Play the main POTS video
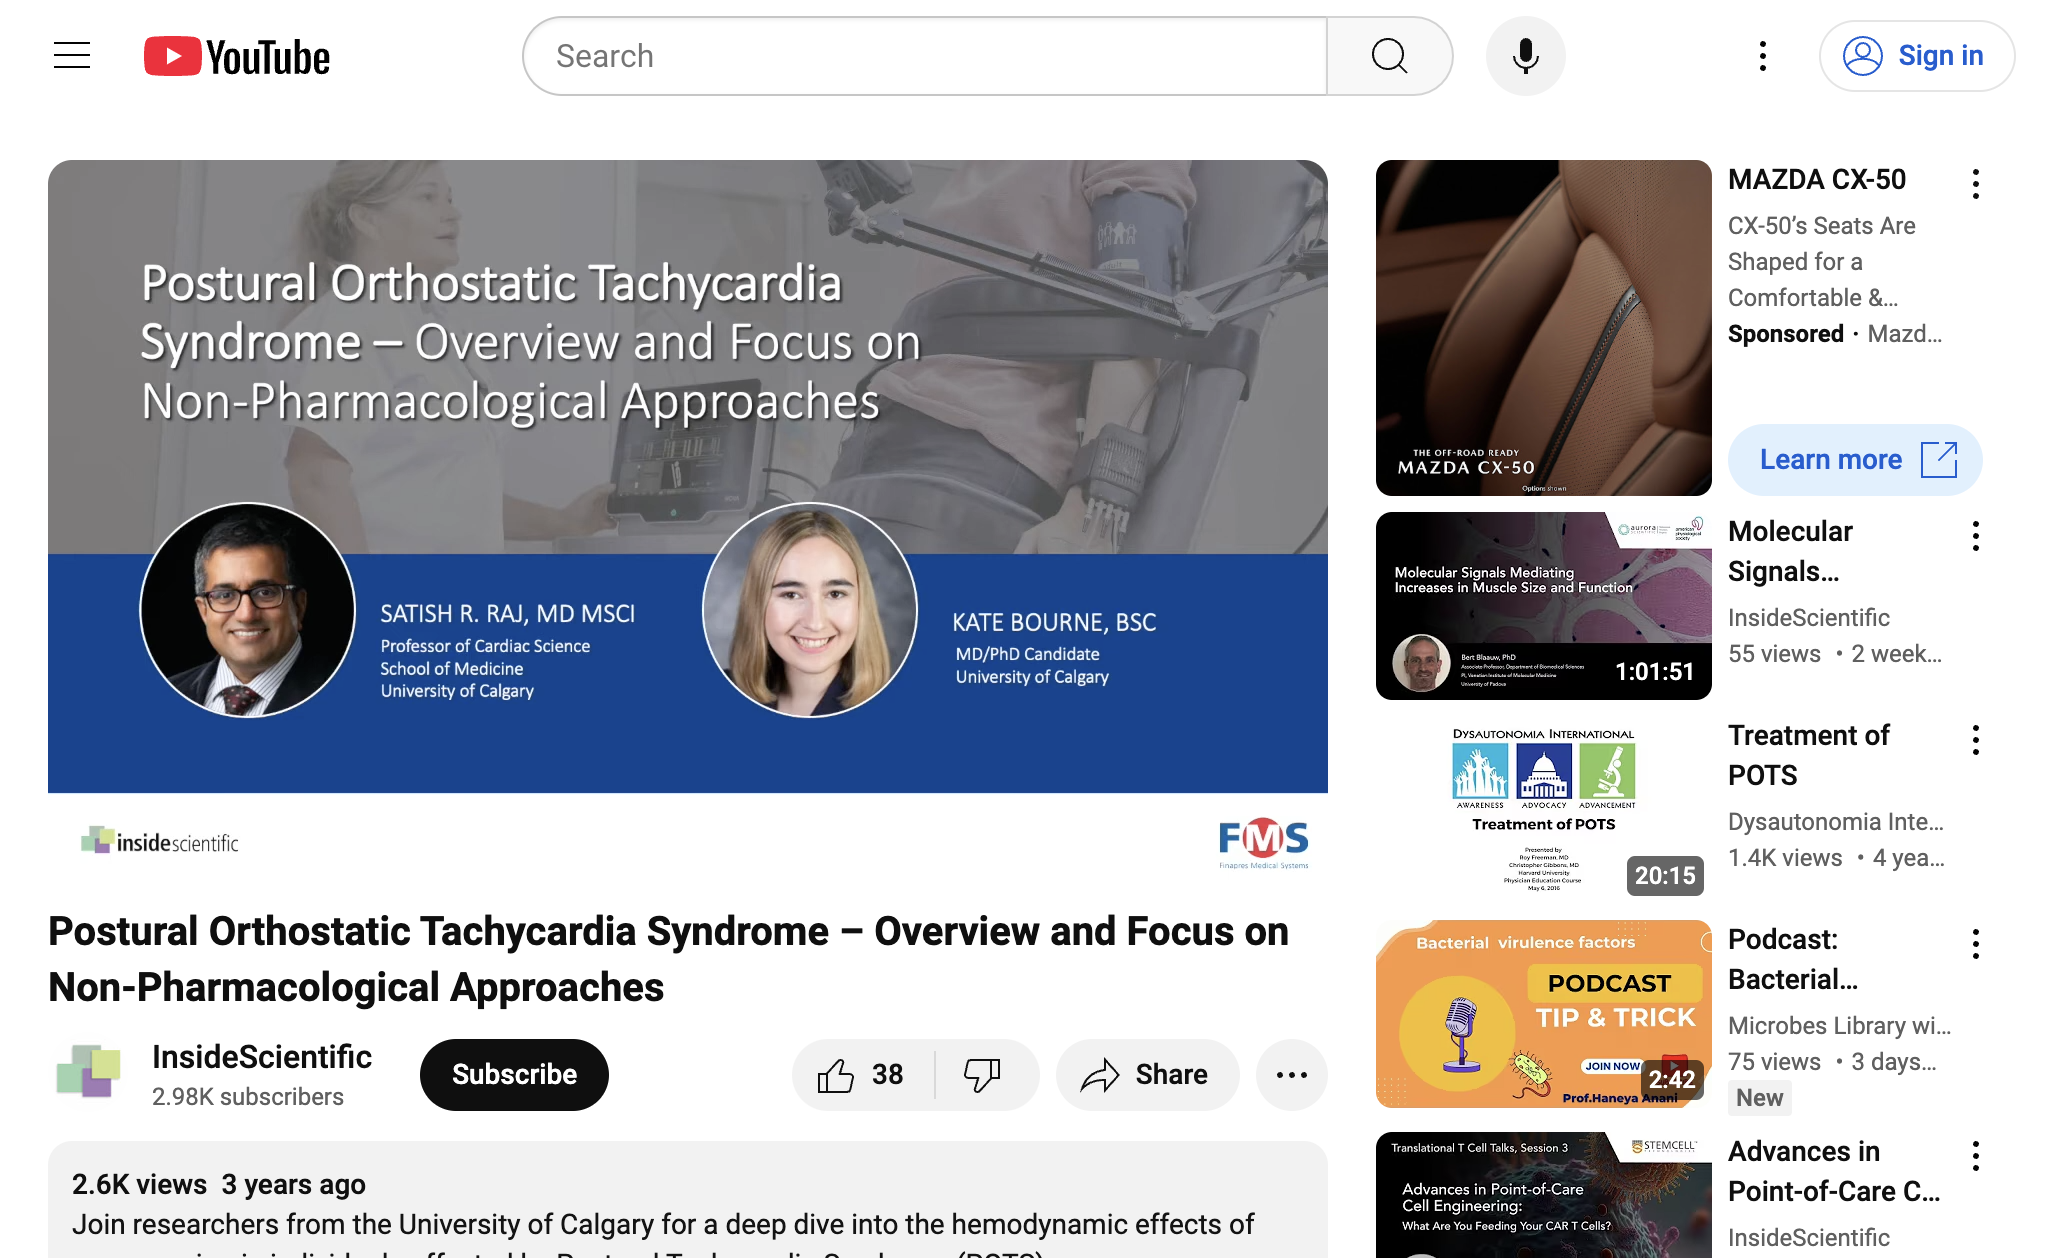Image resolution: width=2048 pixels, height=1258 pixels. (688, 520)
